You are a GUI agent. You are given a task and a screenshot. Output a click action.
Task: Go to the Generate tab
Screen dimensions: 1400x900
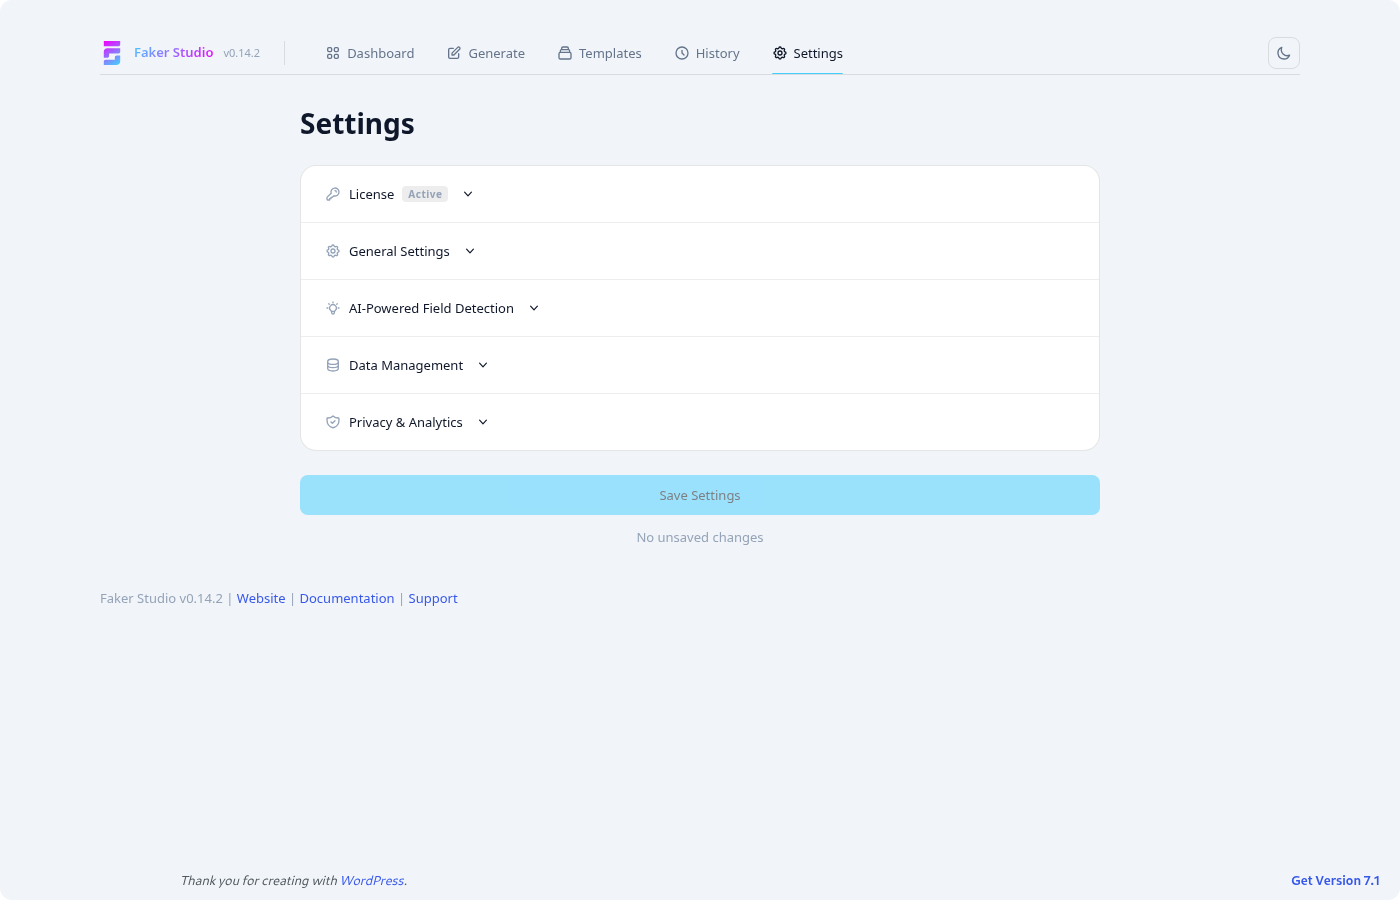pyautogui.click(x=486, y=53)
